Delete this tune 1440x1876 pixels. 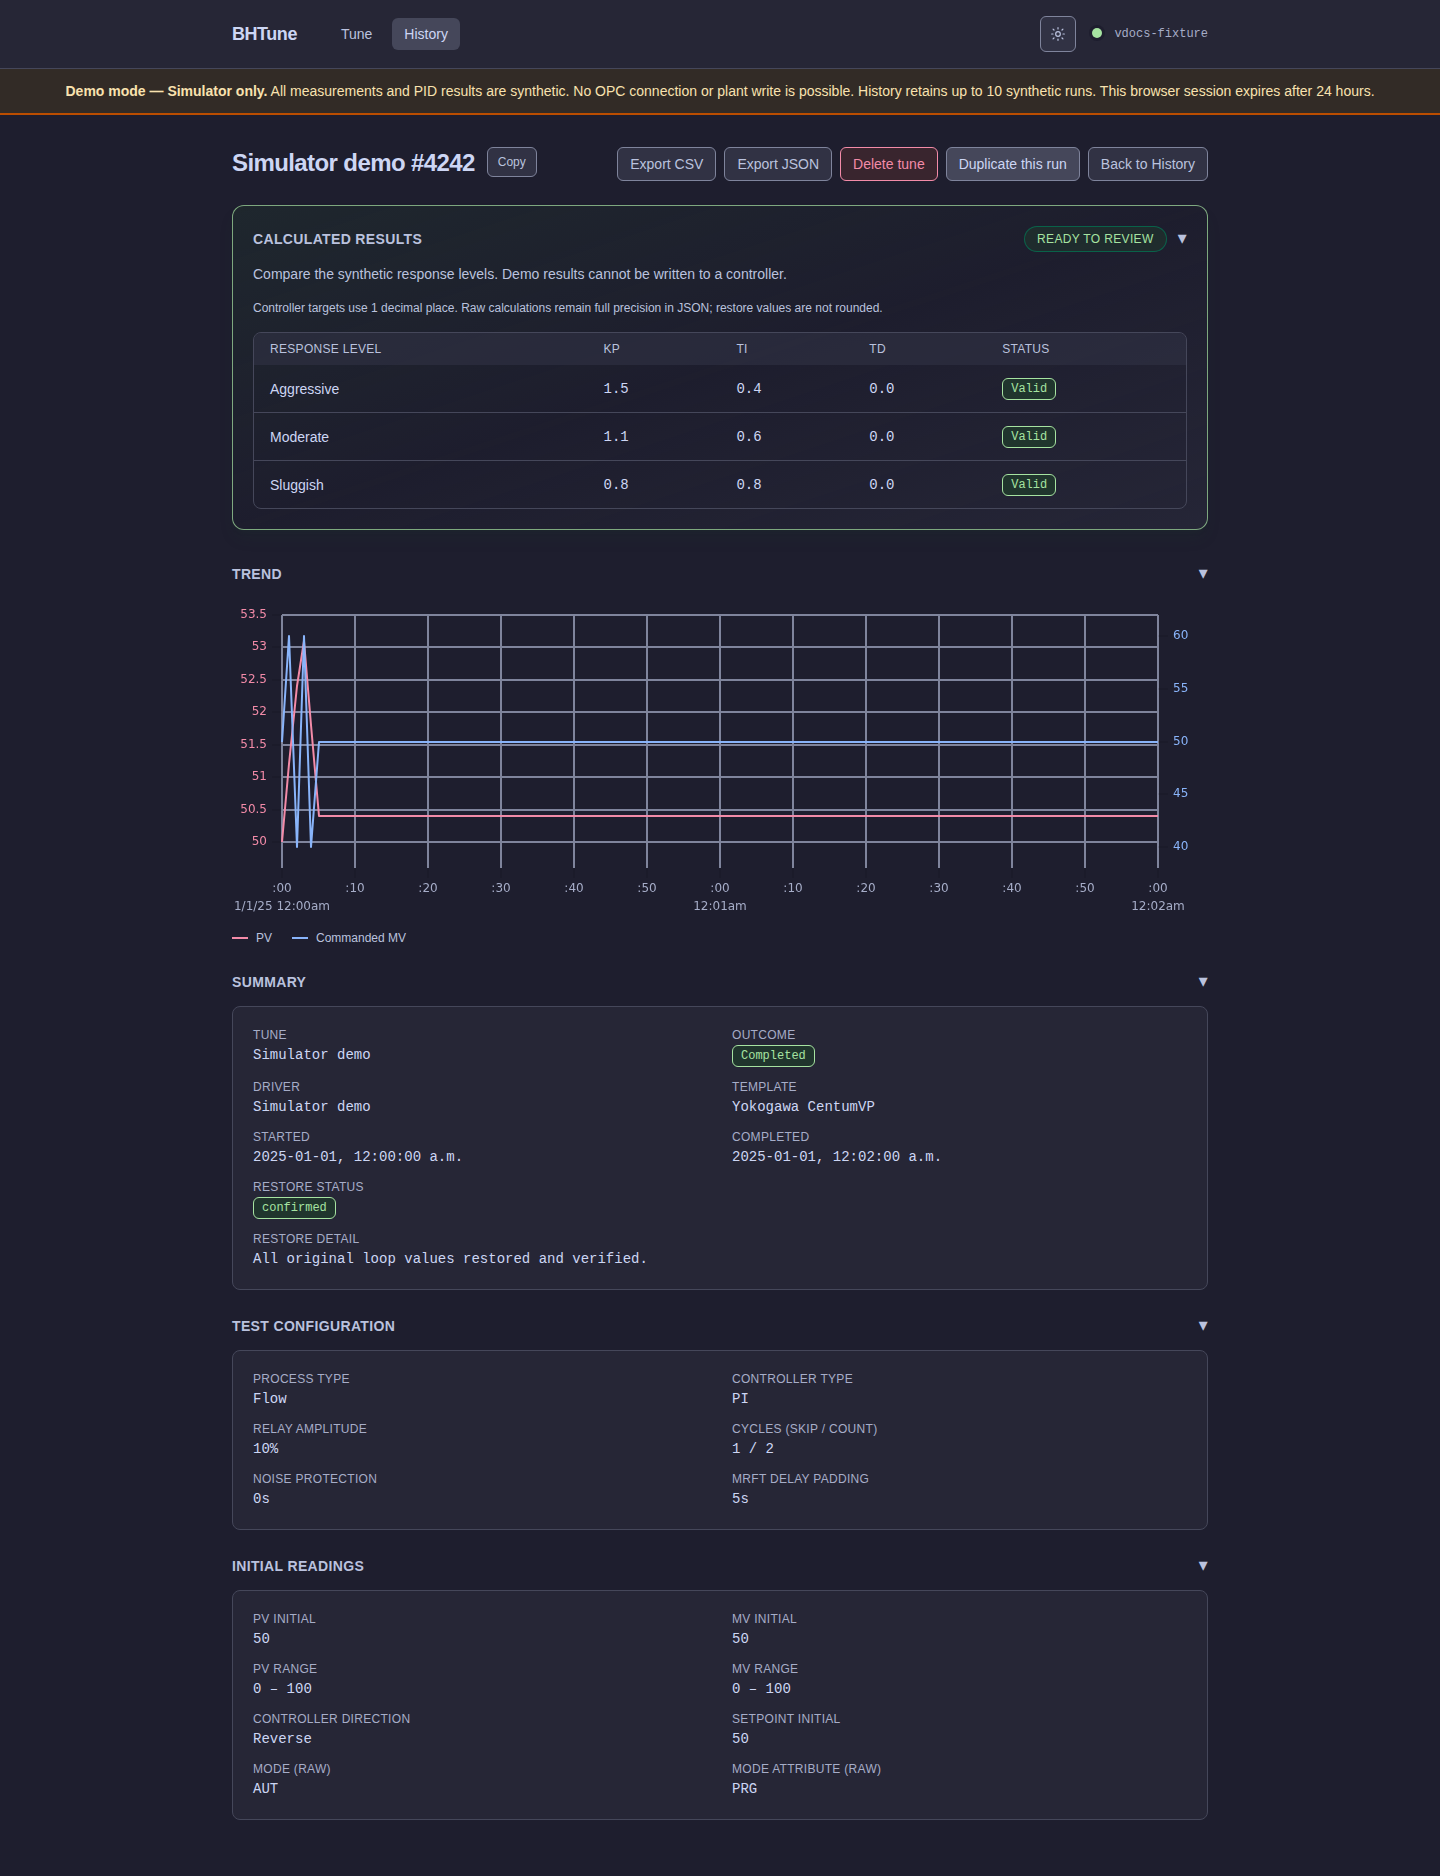click(889, 164)
